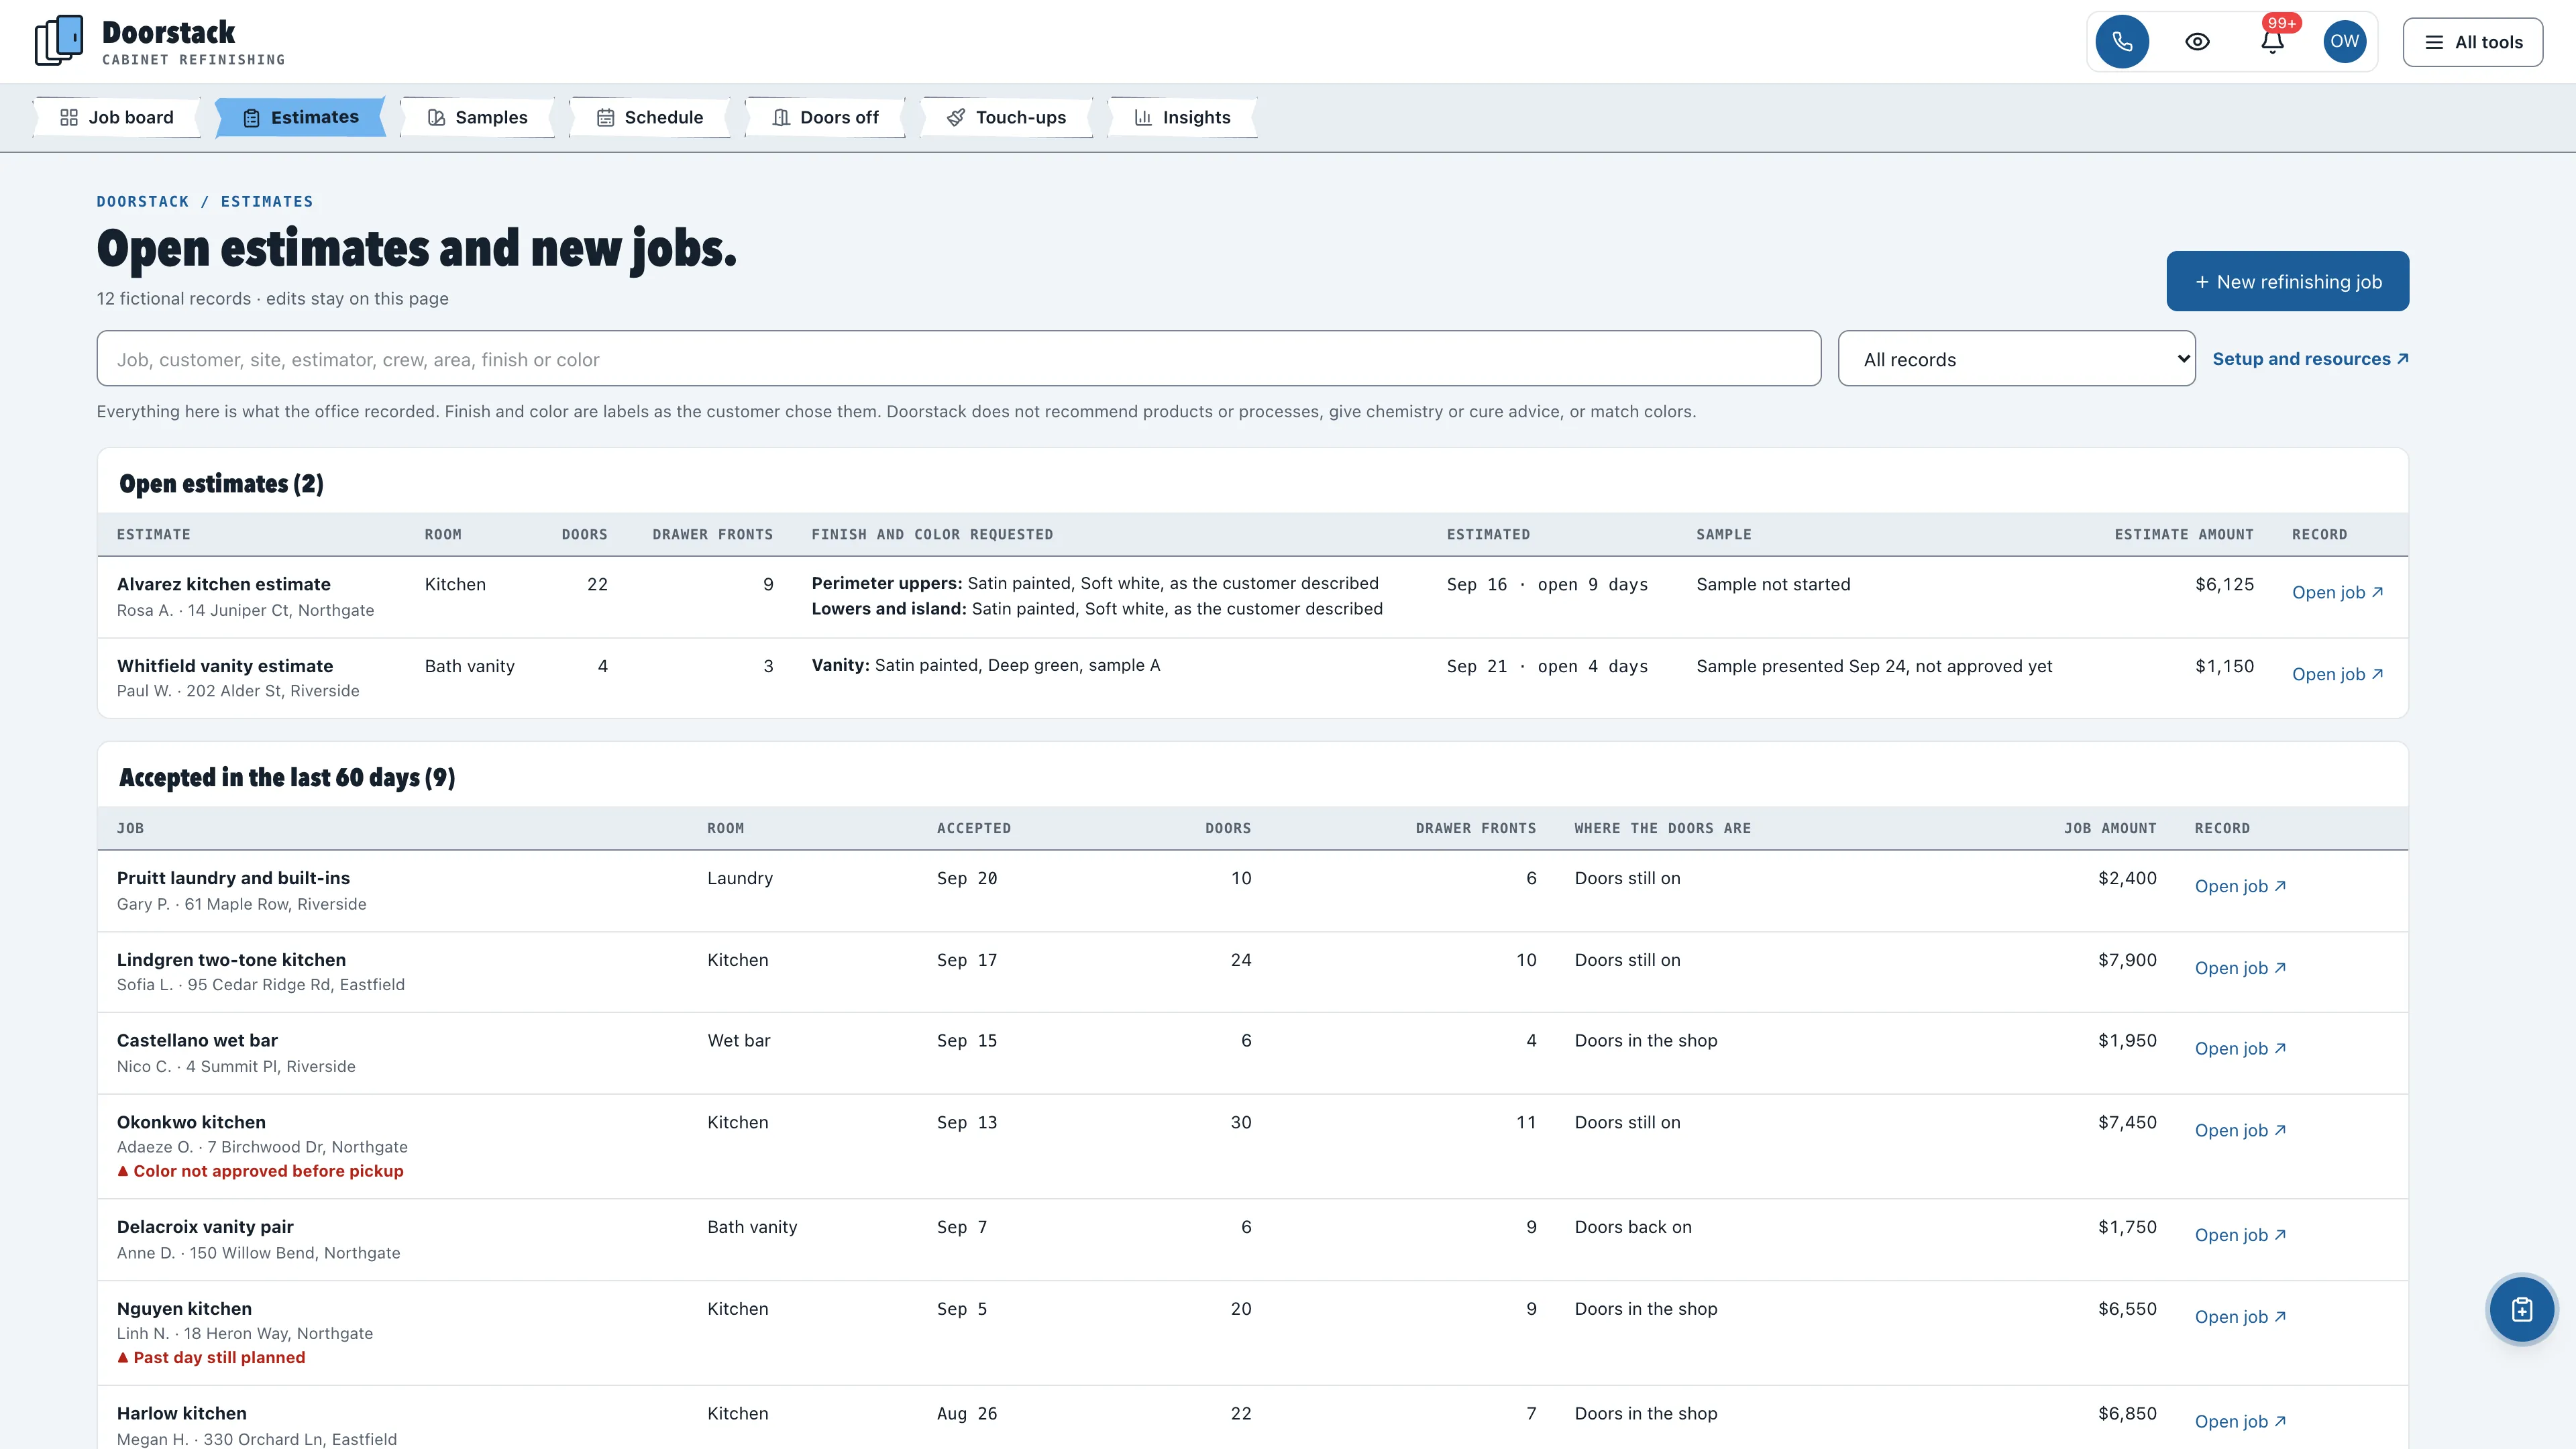Open job for Lindgren two-tone kitchen
This screenshot has width=2576, height=1449.
pos(2240,968)
